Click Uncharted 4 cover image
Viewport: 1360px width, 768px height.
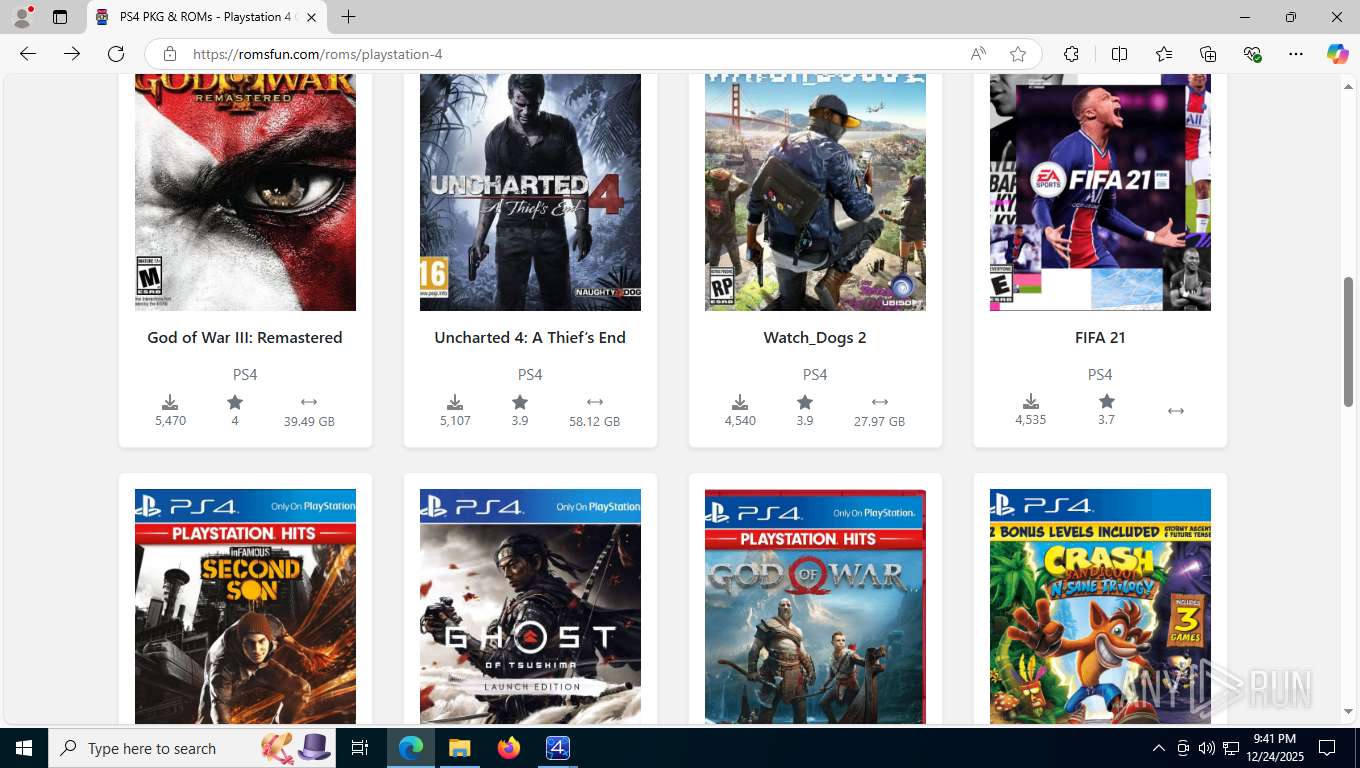click(x=530, y=192)
